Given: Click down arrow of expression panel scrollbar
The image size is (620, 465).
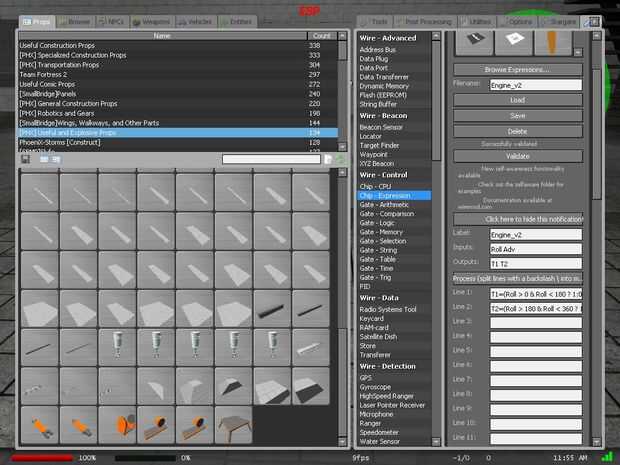Looking at the screenshot, I should tap(596, 441).
